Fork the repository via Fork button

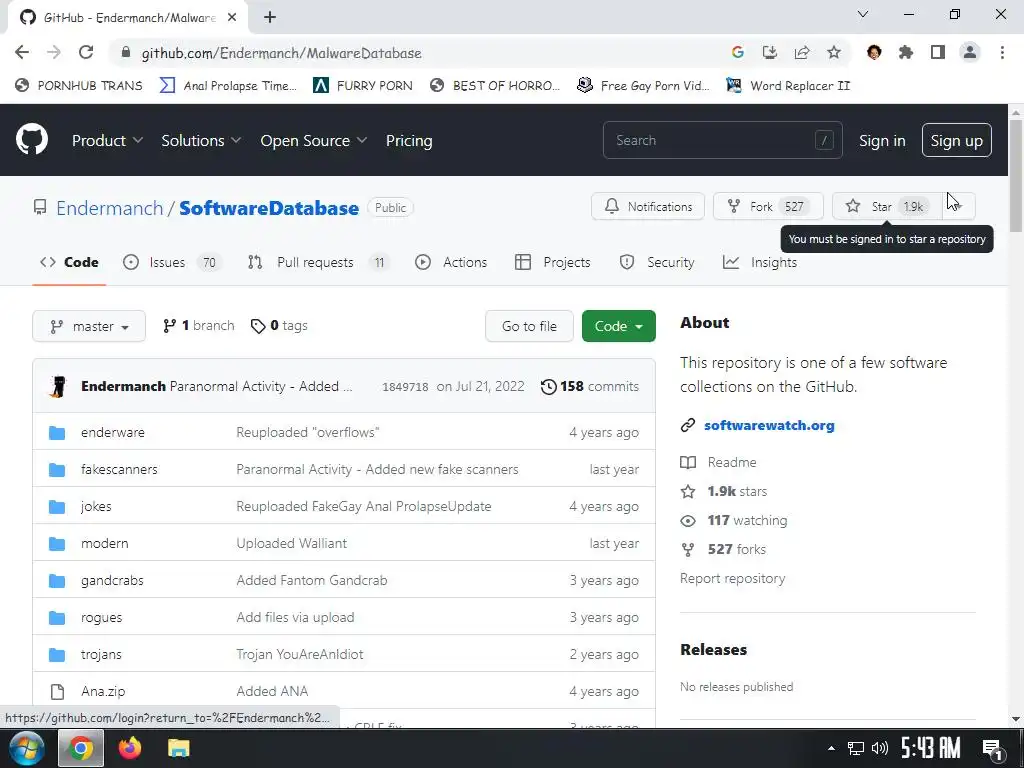coord(768,206)
